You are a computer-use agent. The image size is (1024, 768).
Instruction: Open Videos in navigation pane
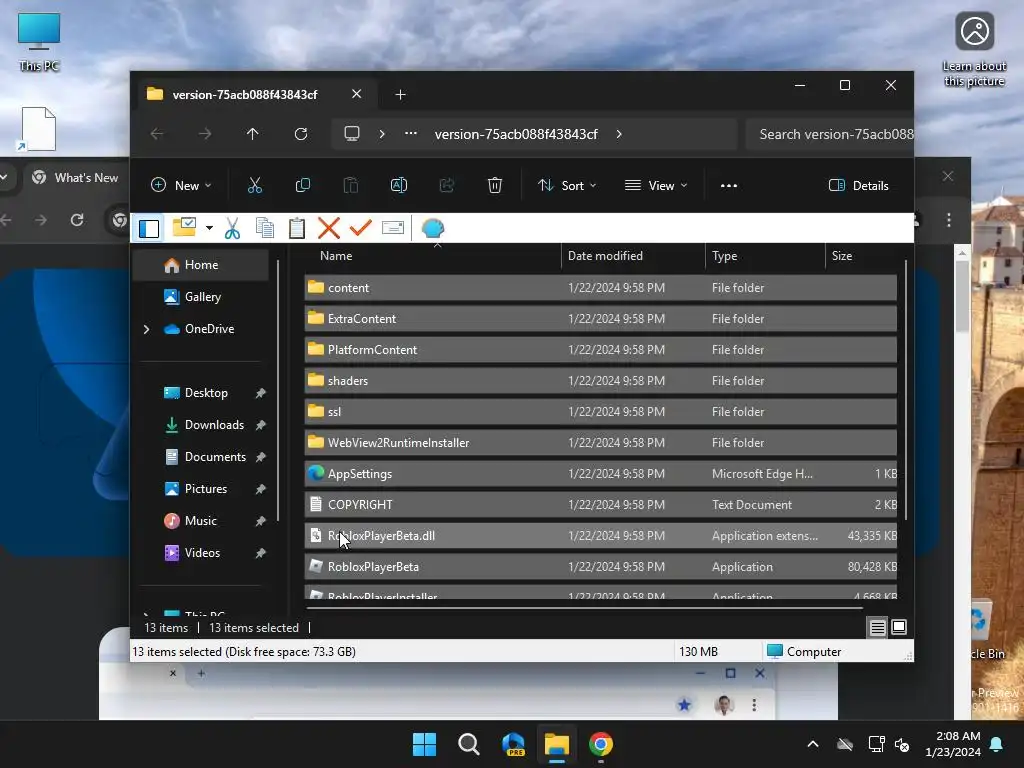tap(202, 552)
